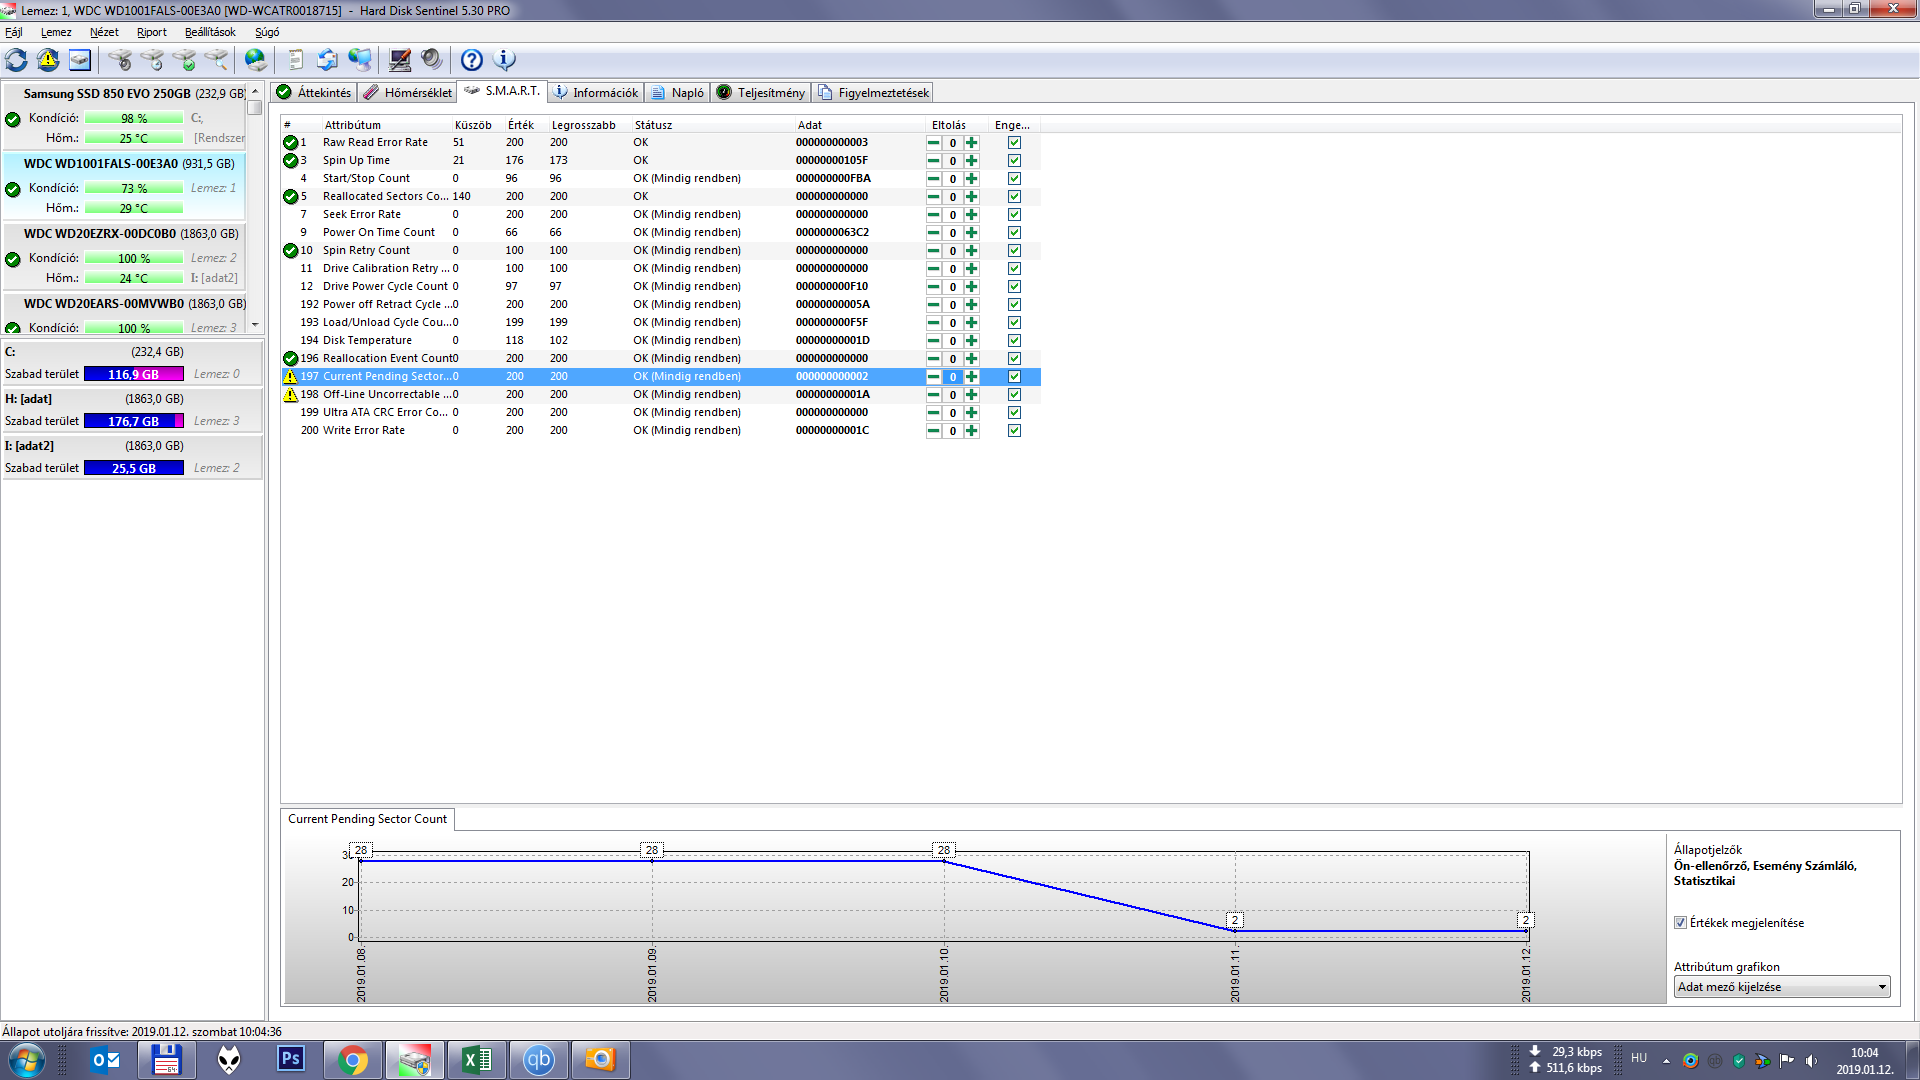Decrease offset for Spin Up Time
This screenshot has height=1080, width=1920.
(x=933, y=160)
